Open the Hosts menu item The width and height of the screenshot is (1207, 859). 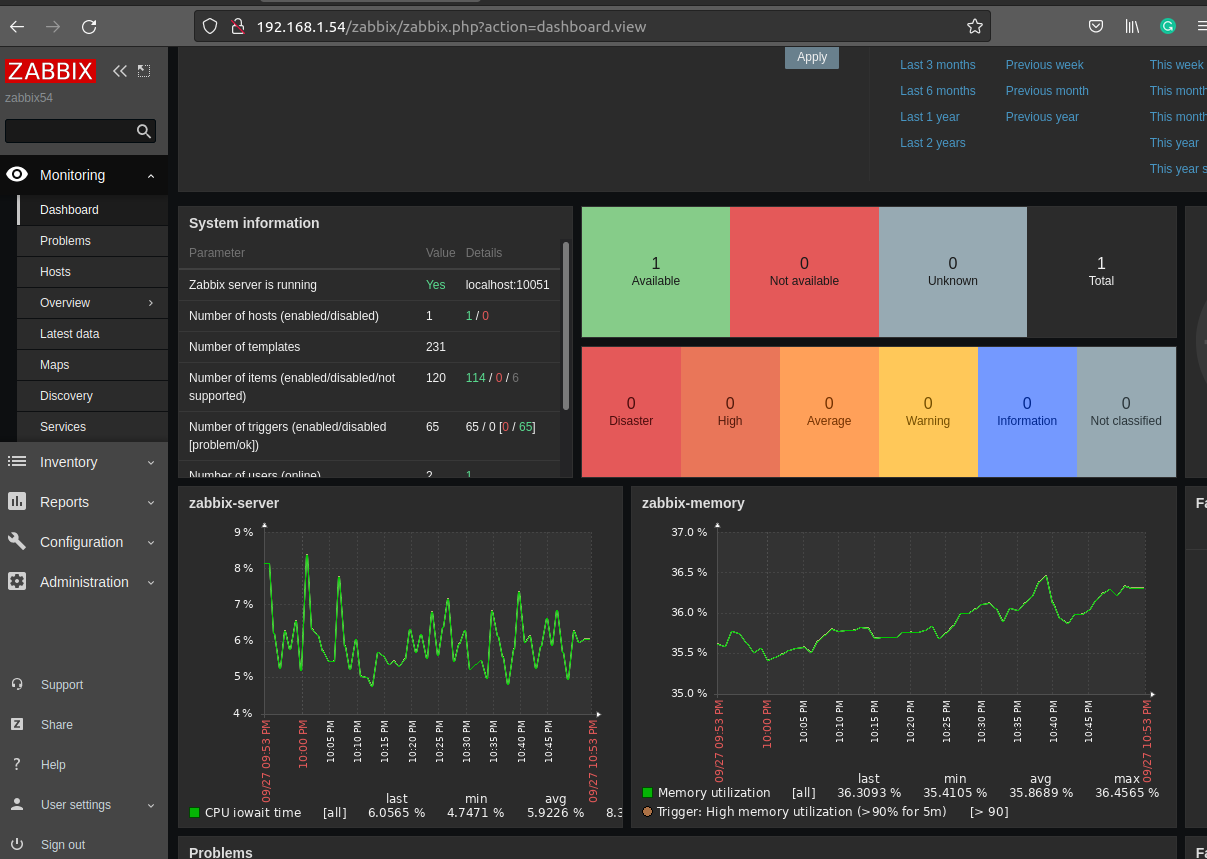(x=92, y=272)
